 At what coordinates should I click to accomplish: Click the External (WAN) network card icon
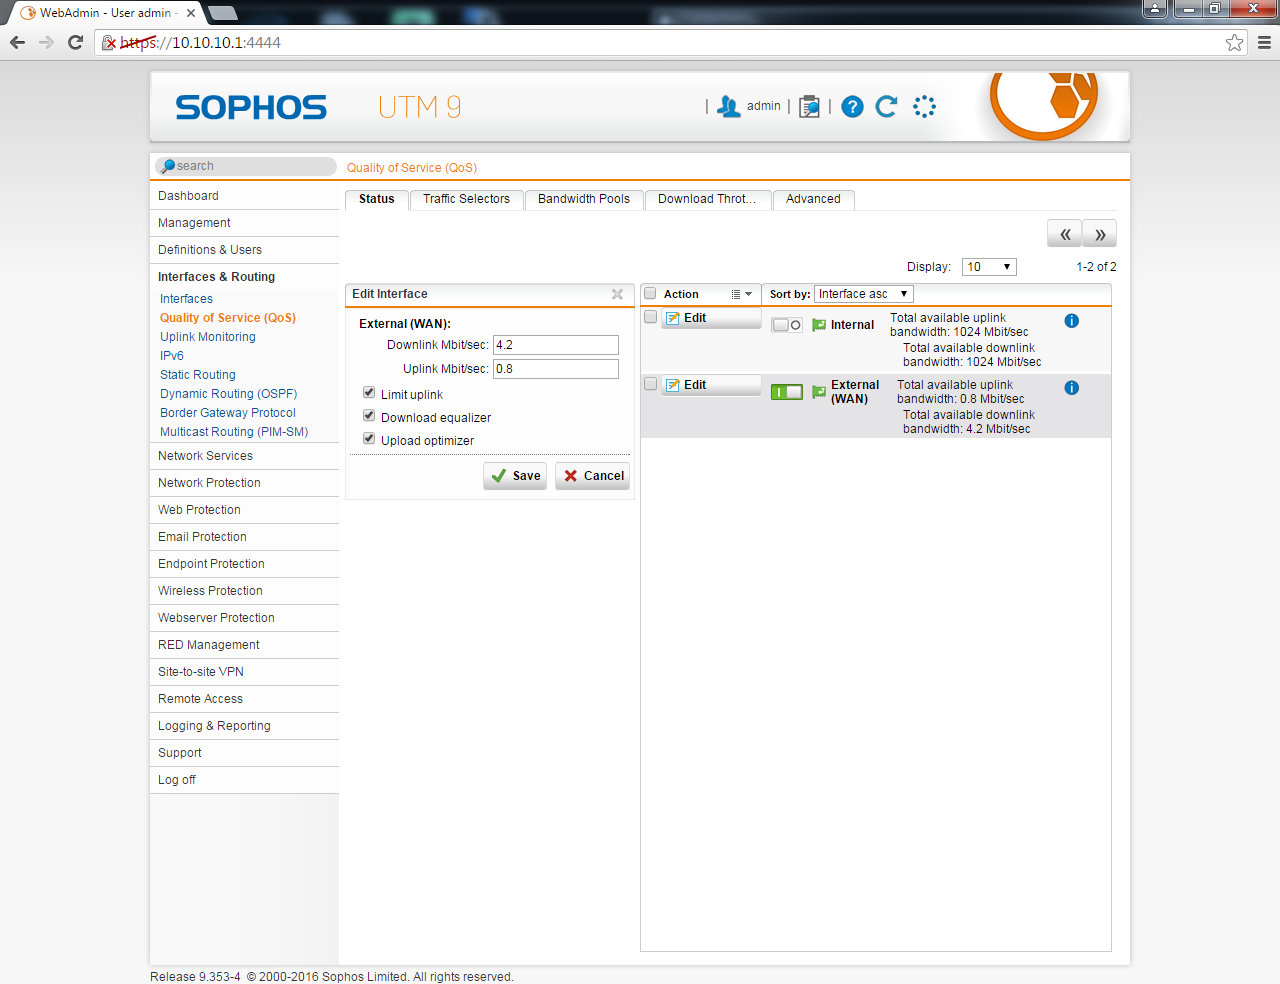coord(819,392)
